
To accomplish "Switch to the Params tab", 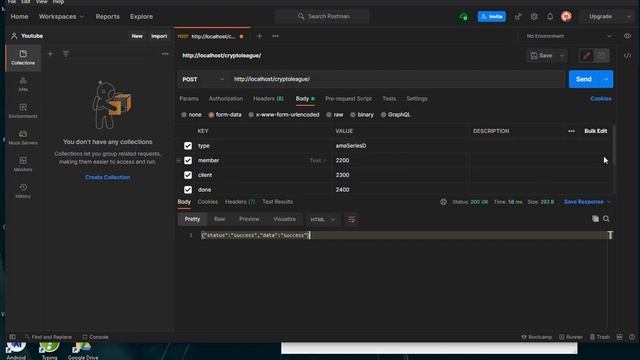I will point(189,99).
